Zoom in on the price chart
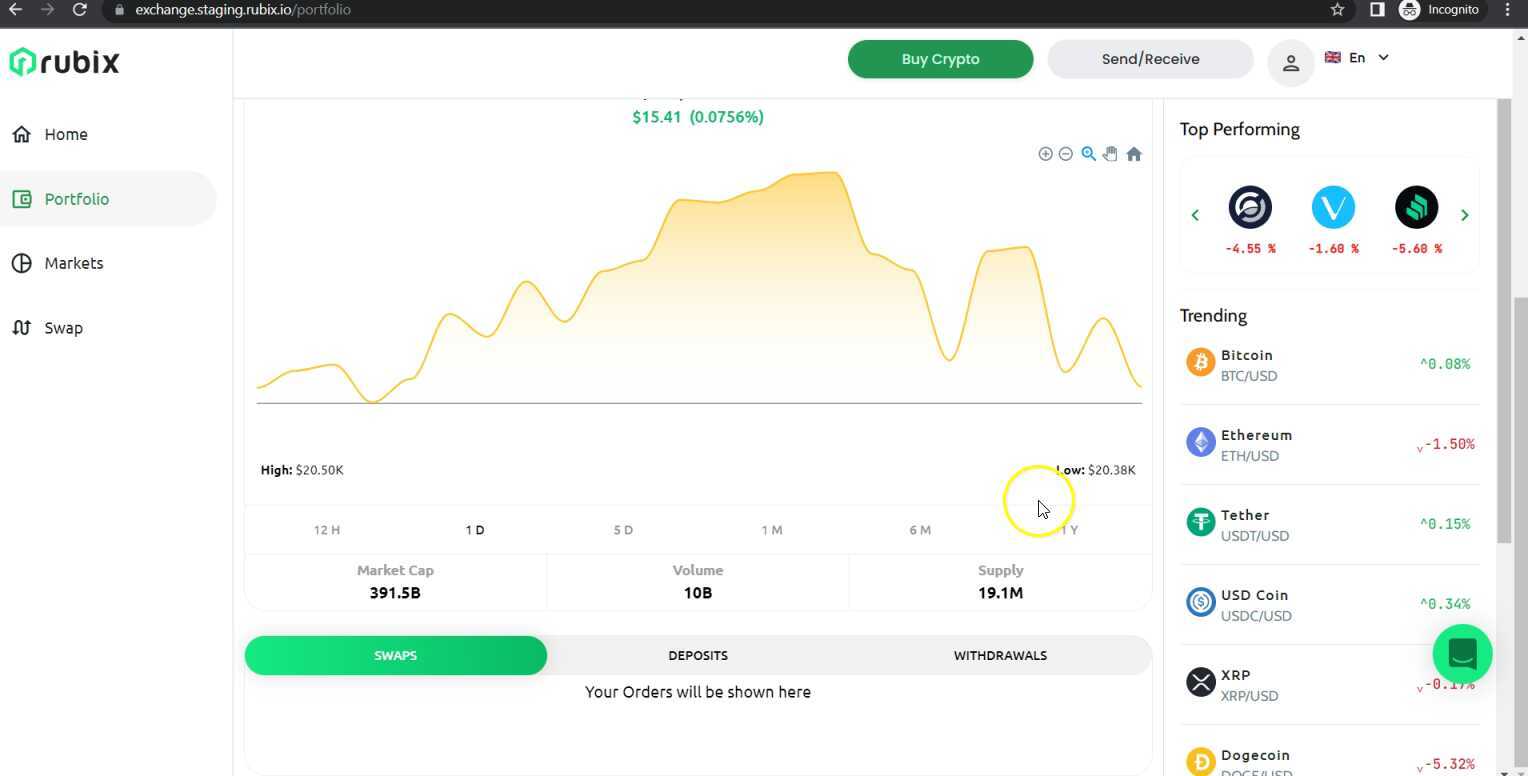The width and height of the screenshot is (1528, 776). [1045, 153]
